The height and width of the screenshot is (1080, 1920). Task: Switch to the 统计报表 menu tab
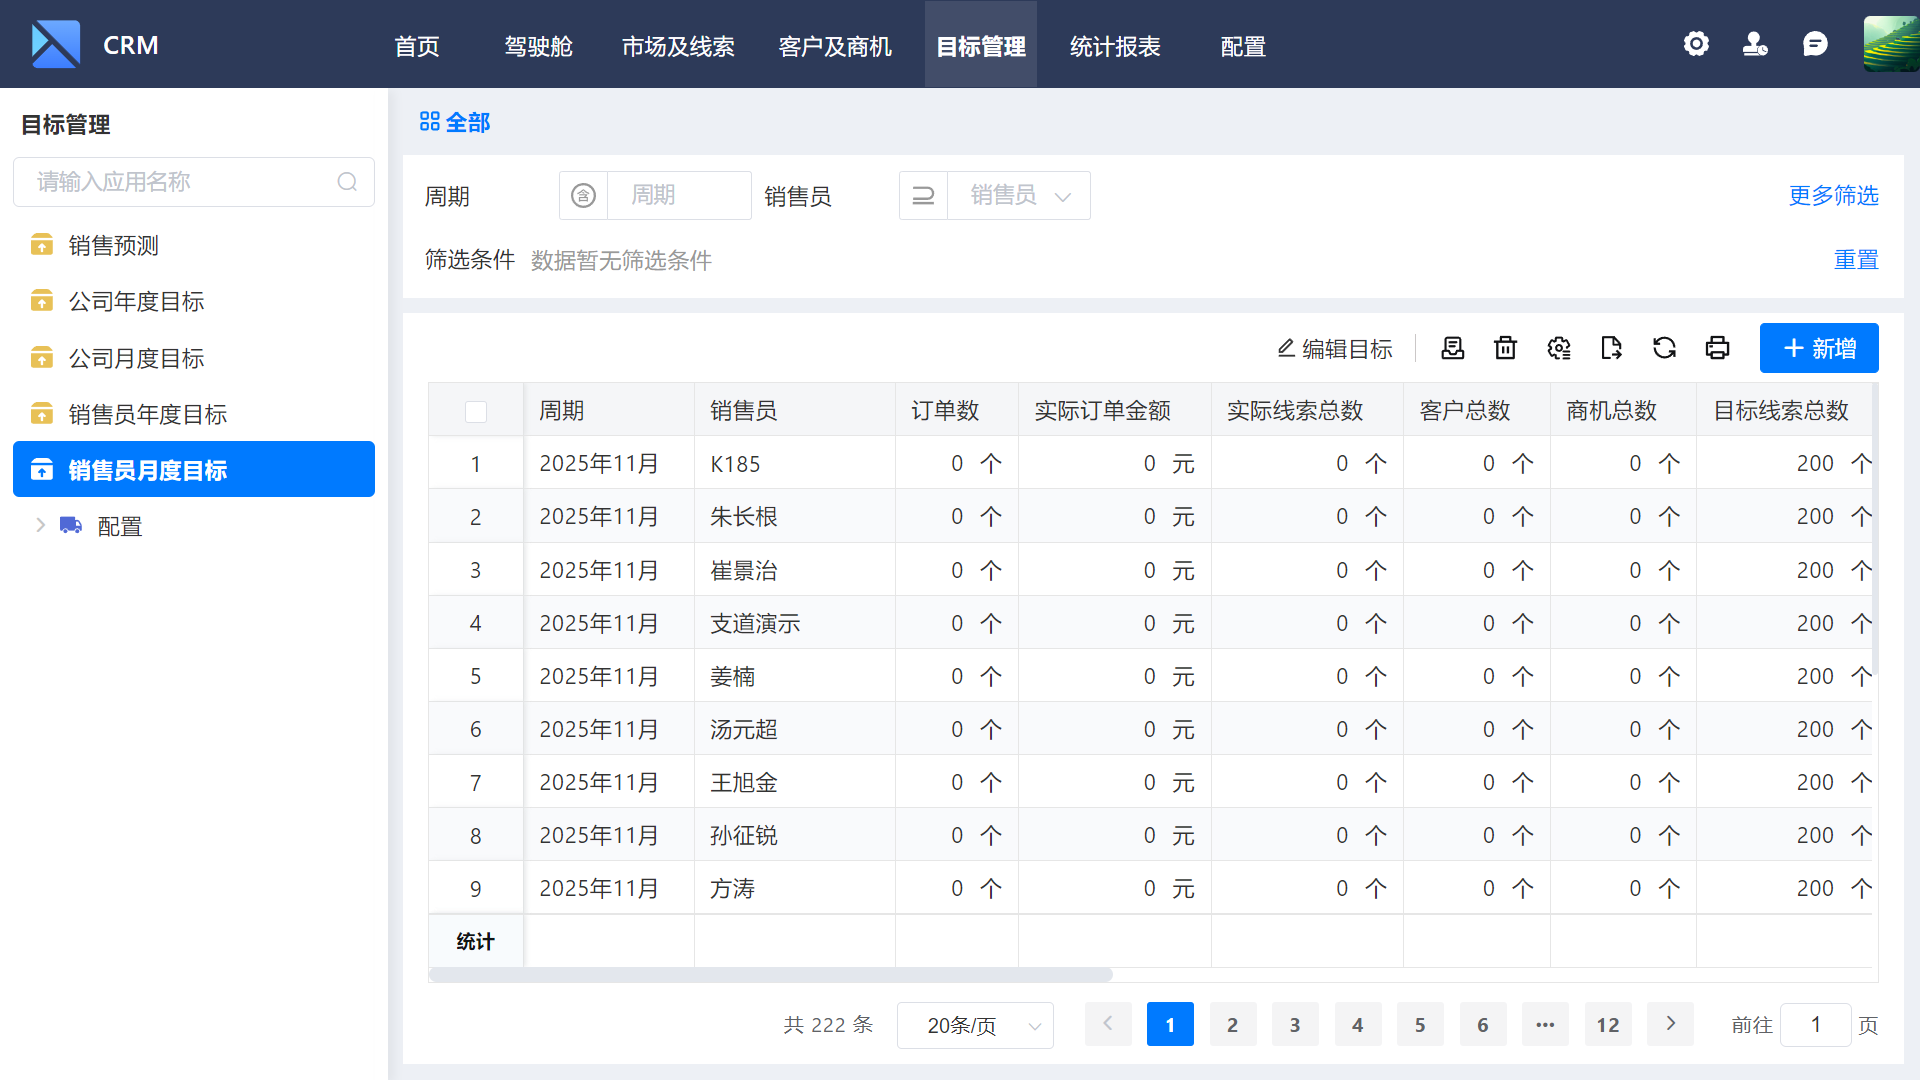tap(1115, 45)
